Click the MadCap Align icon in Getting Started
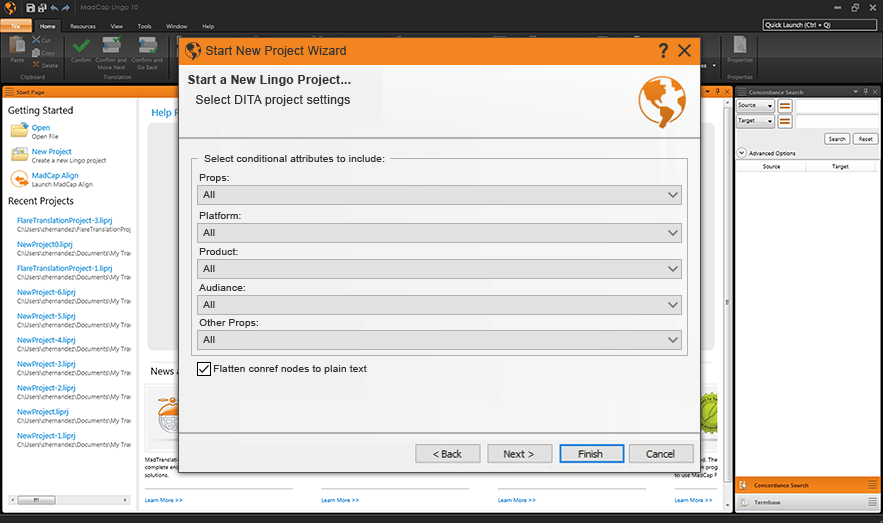Viewport: 883px width, 523px height. [x=19, y=179]
